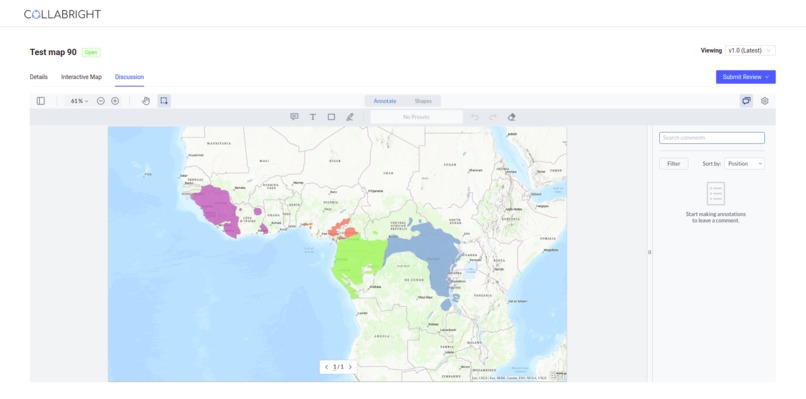
Task: Zoom in with the plus icon
Action: (x=115, y=101)
